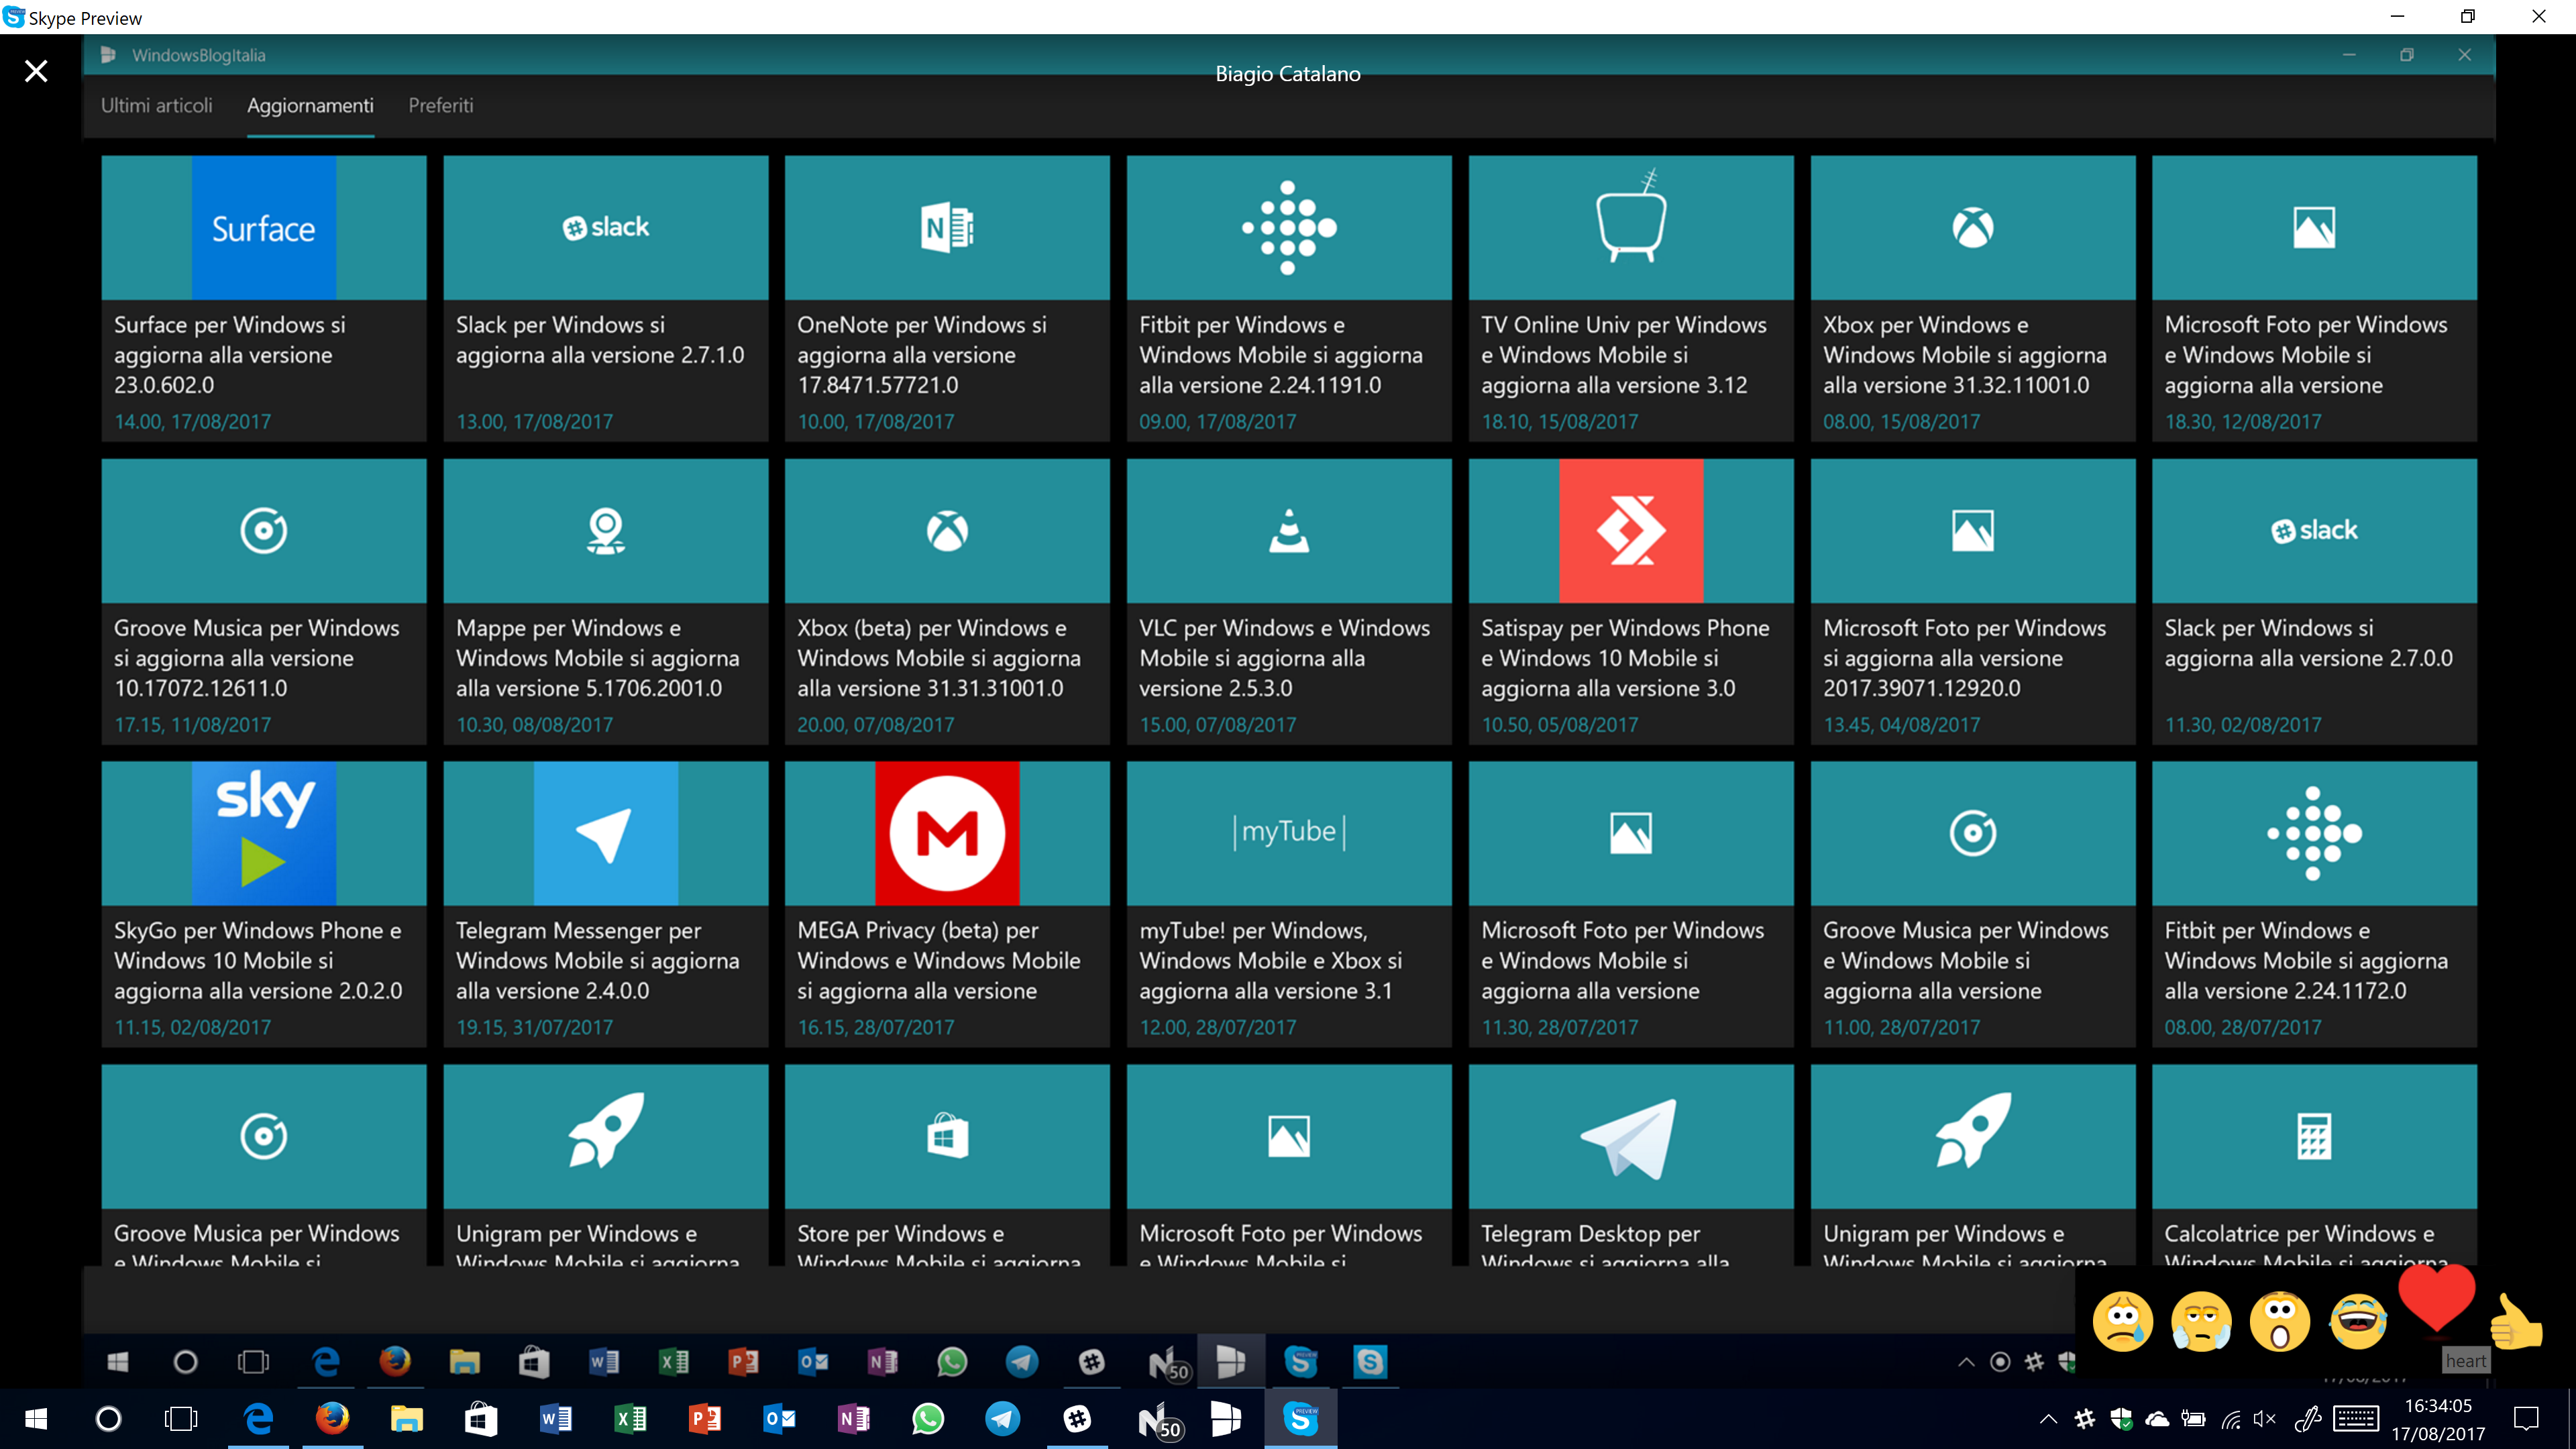Send the heart reaction emoji

(x=2436, y=1298)
